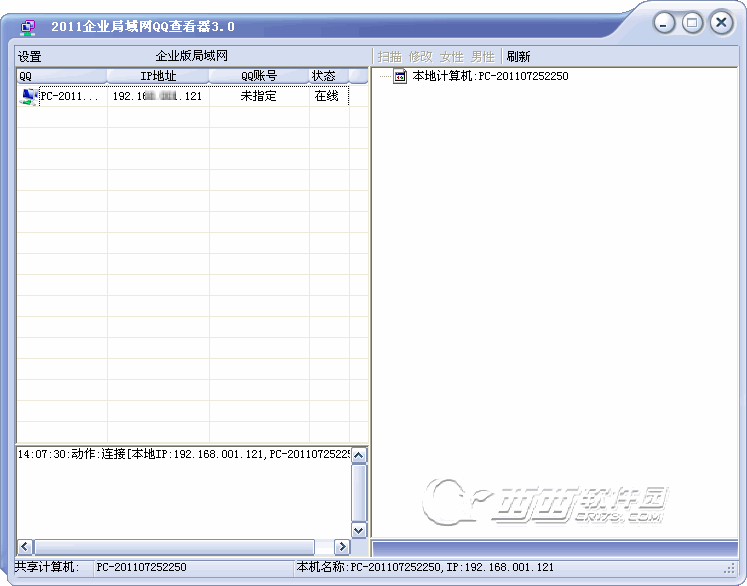
Task: Select tree node 本地计算机:PC-201107252250
Action: 490,76
